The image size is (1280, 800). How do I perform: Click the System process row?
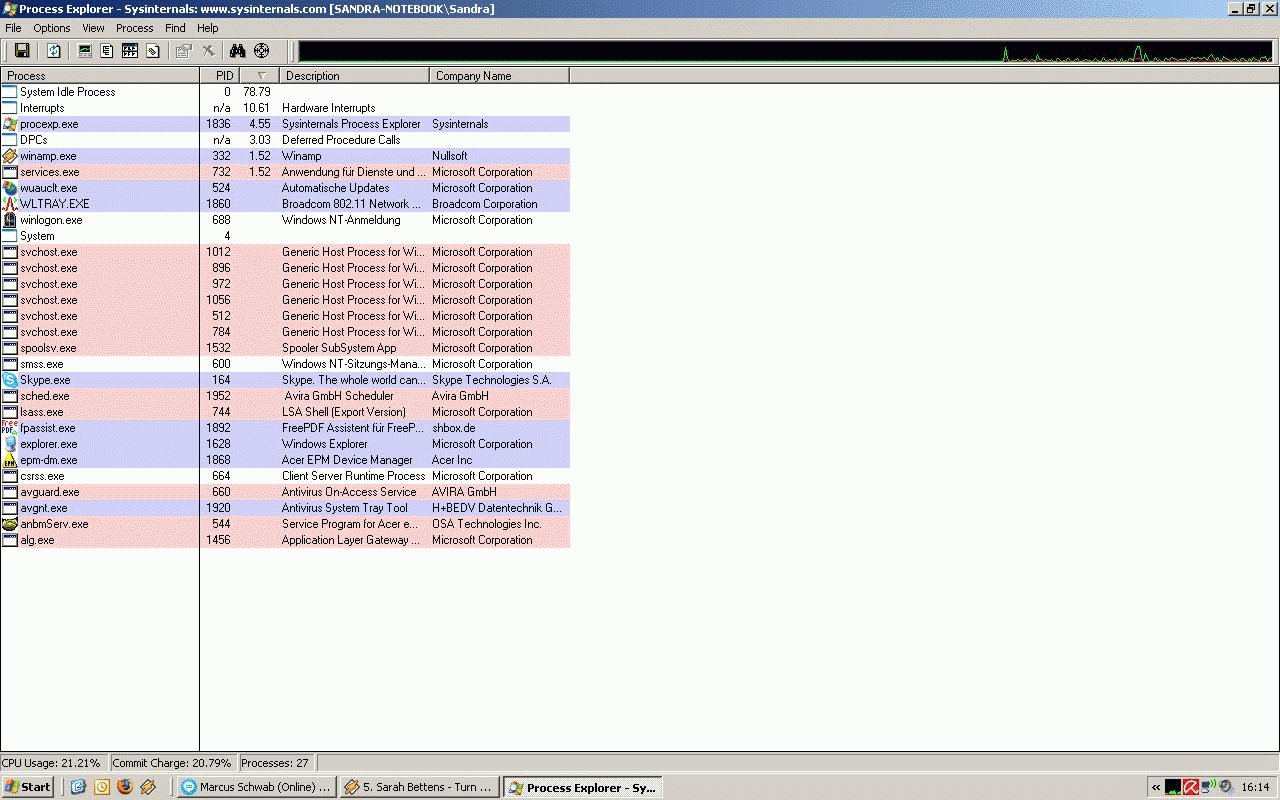285,236
